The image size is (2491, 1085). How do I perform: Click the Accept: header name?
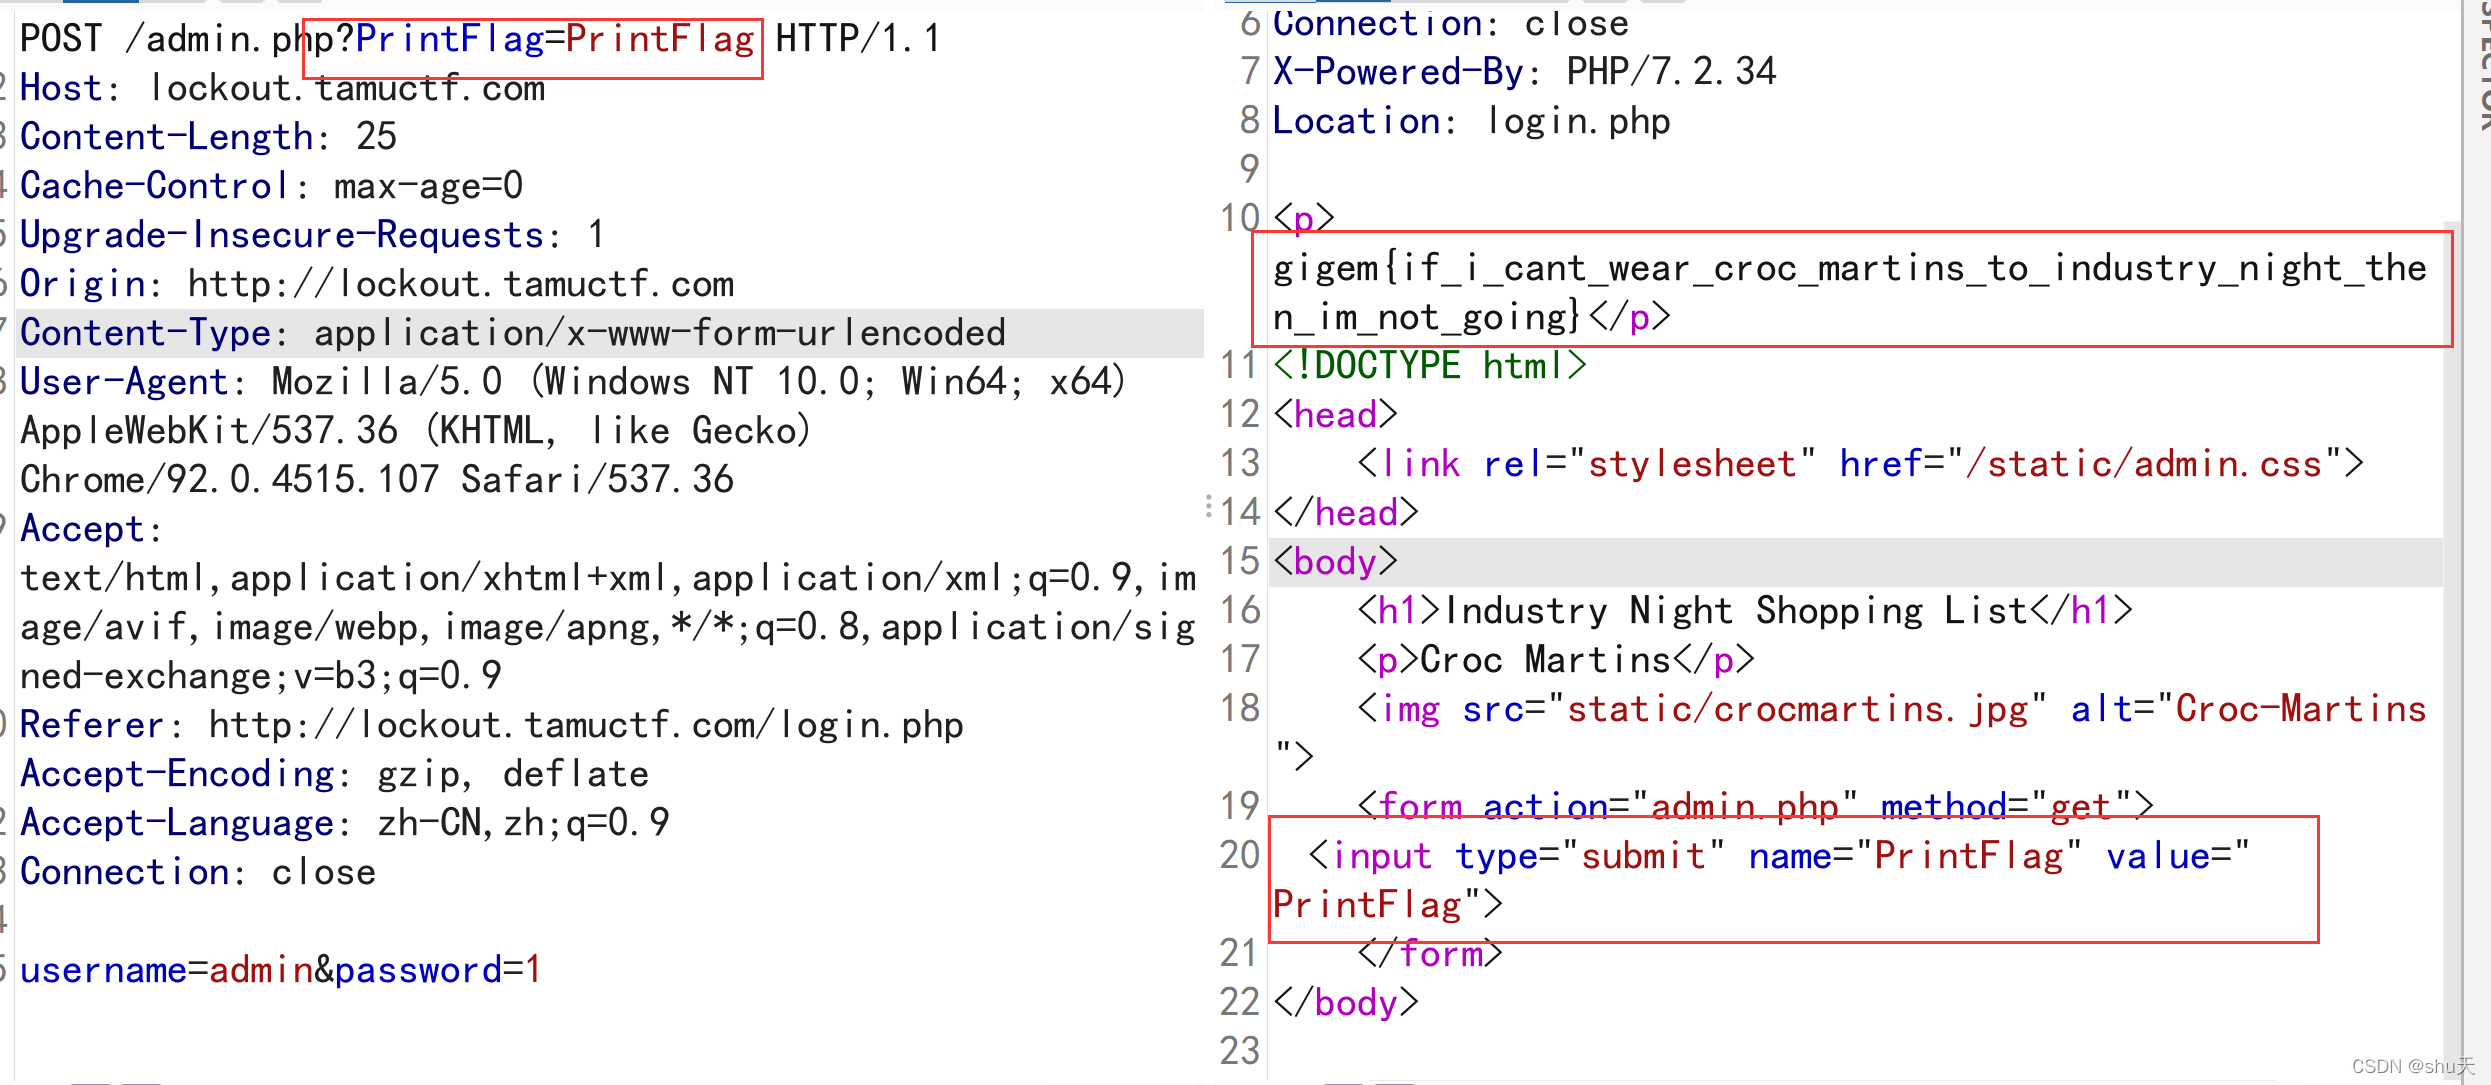point(91,529)
